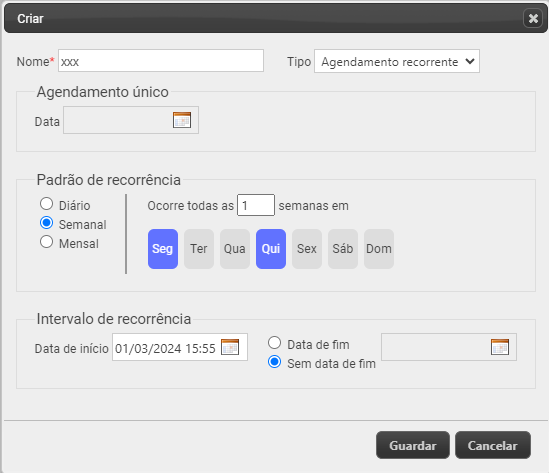Screen dimensions: 549x473
Task: Select the Semanal recurrence option
Action: tap(47, 223)
